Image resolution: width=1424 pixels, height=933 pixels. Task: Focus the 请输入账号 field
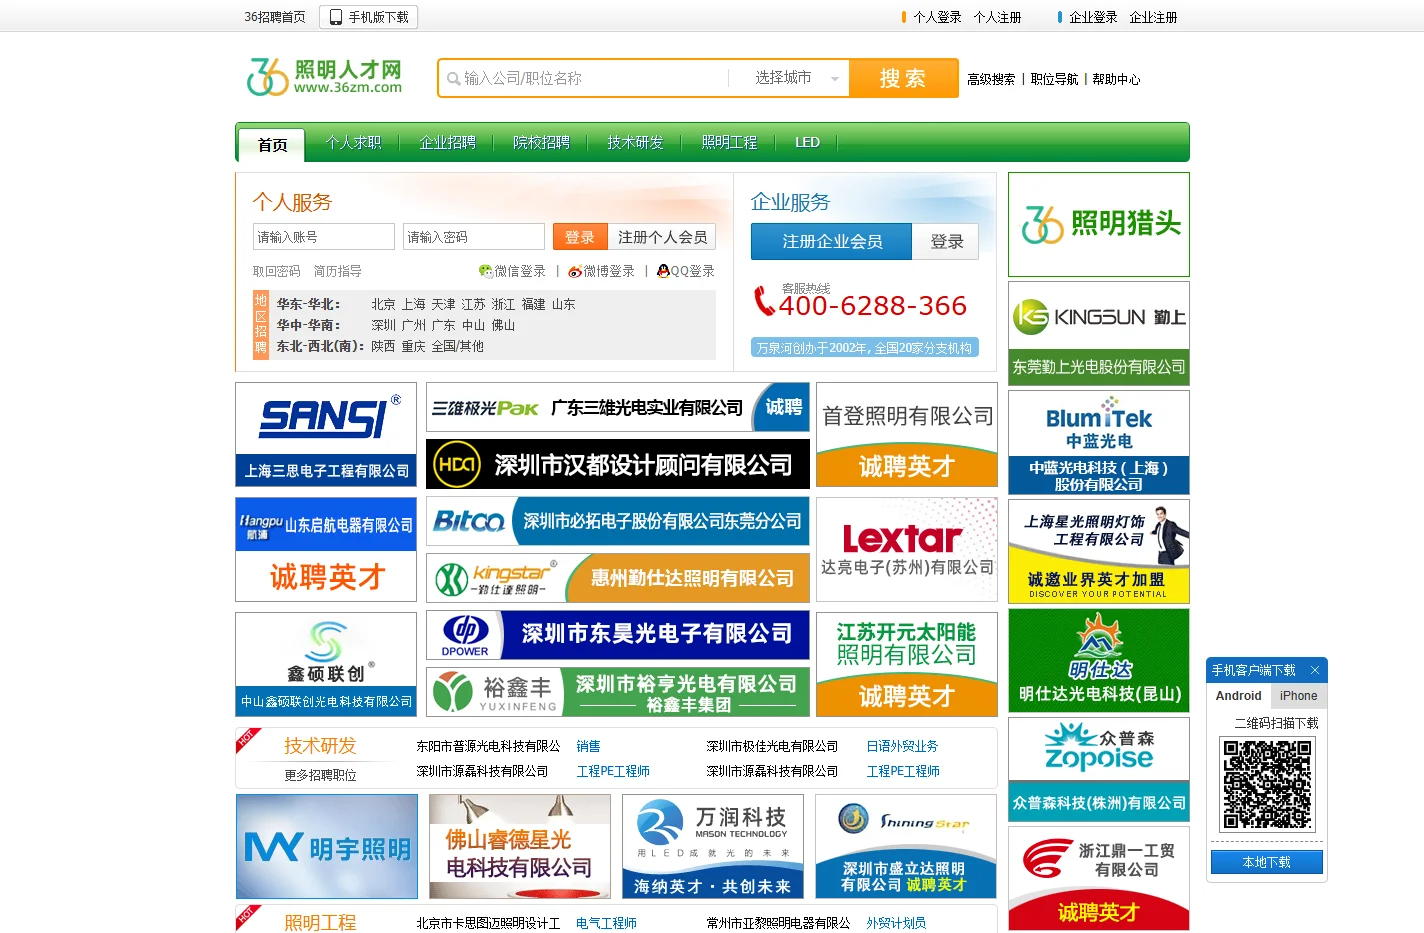point(324,237)
